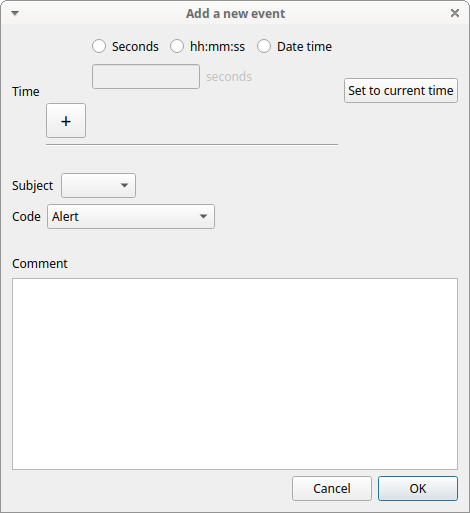Cancel the new event dialog
Image resolution: width=470 pixels, height=513 pixels.
coord(332,489)
